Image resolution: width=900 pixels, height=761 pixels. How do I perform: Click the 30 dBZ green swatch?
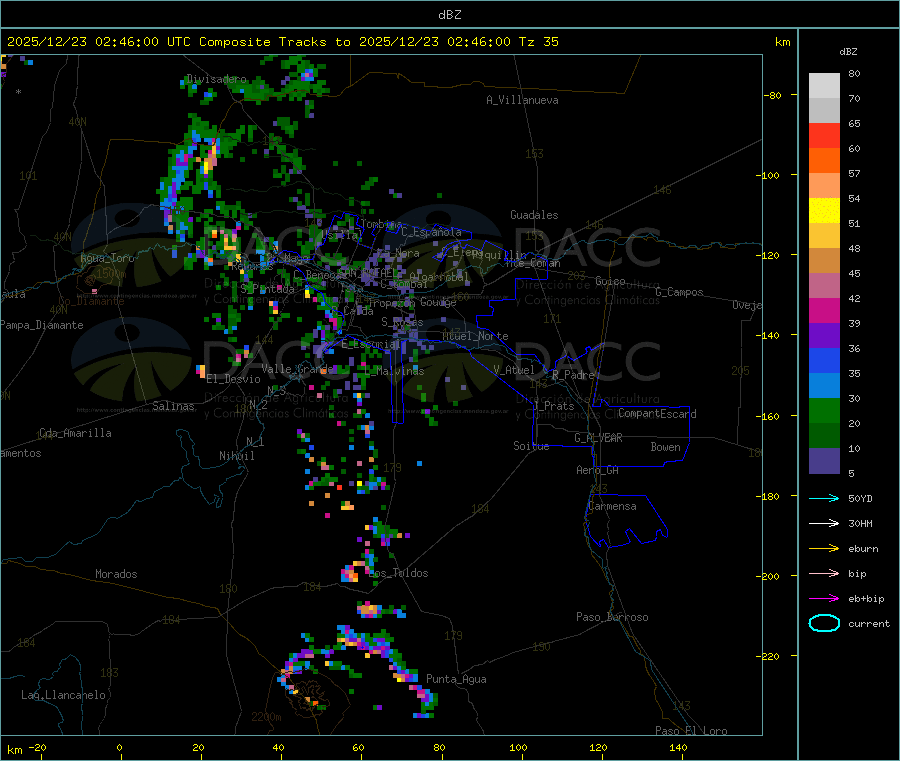824,410
